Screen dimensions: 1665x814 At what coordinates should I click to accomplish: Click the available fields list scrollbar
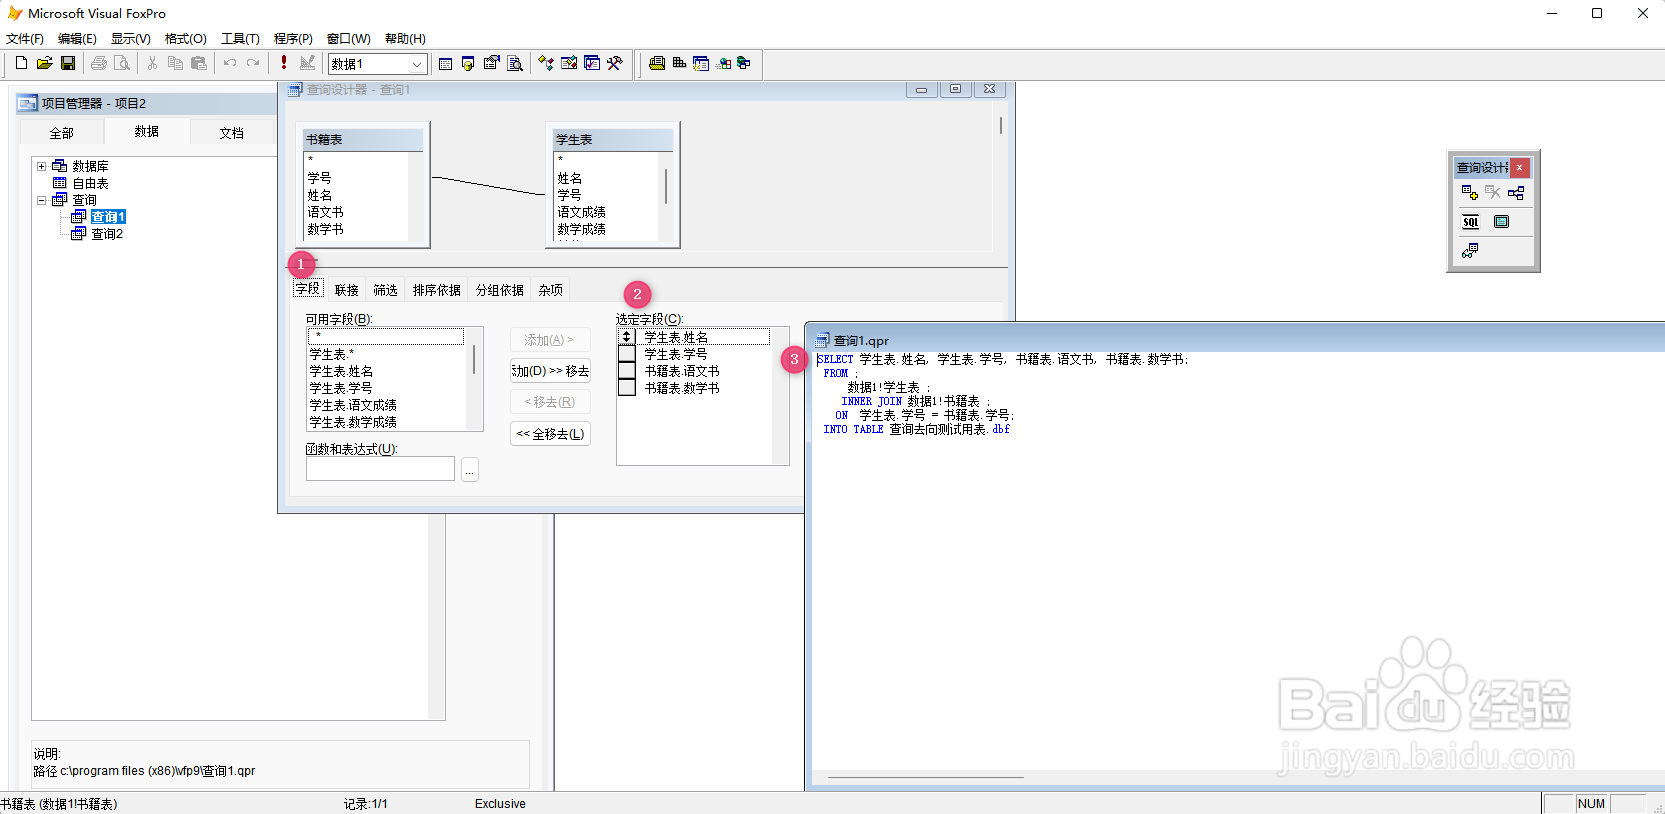click(474, 379)
